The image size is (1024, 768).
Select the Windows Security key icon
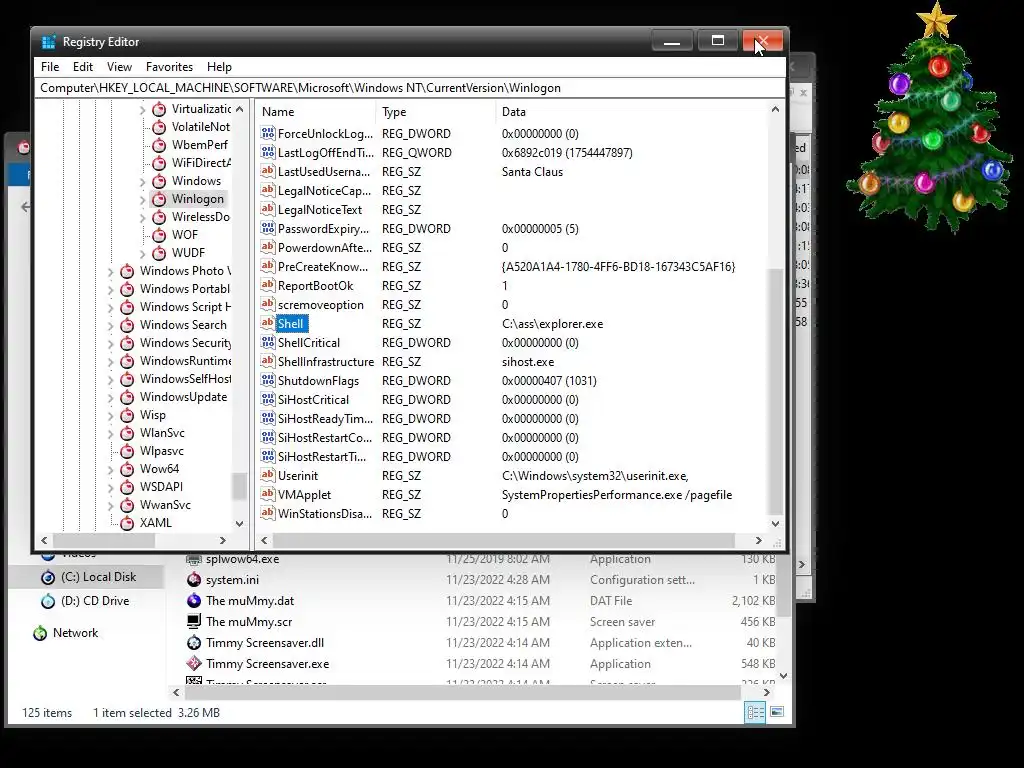point(127,343)
